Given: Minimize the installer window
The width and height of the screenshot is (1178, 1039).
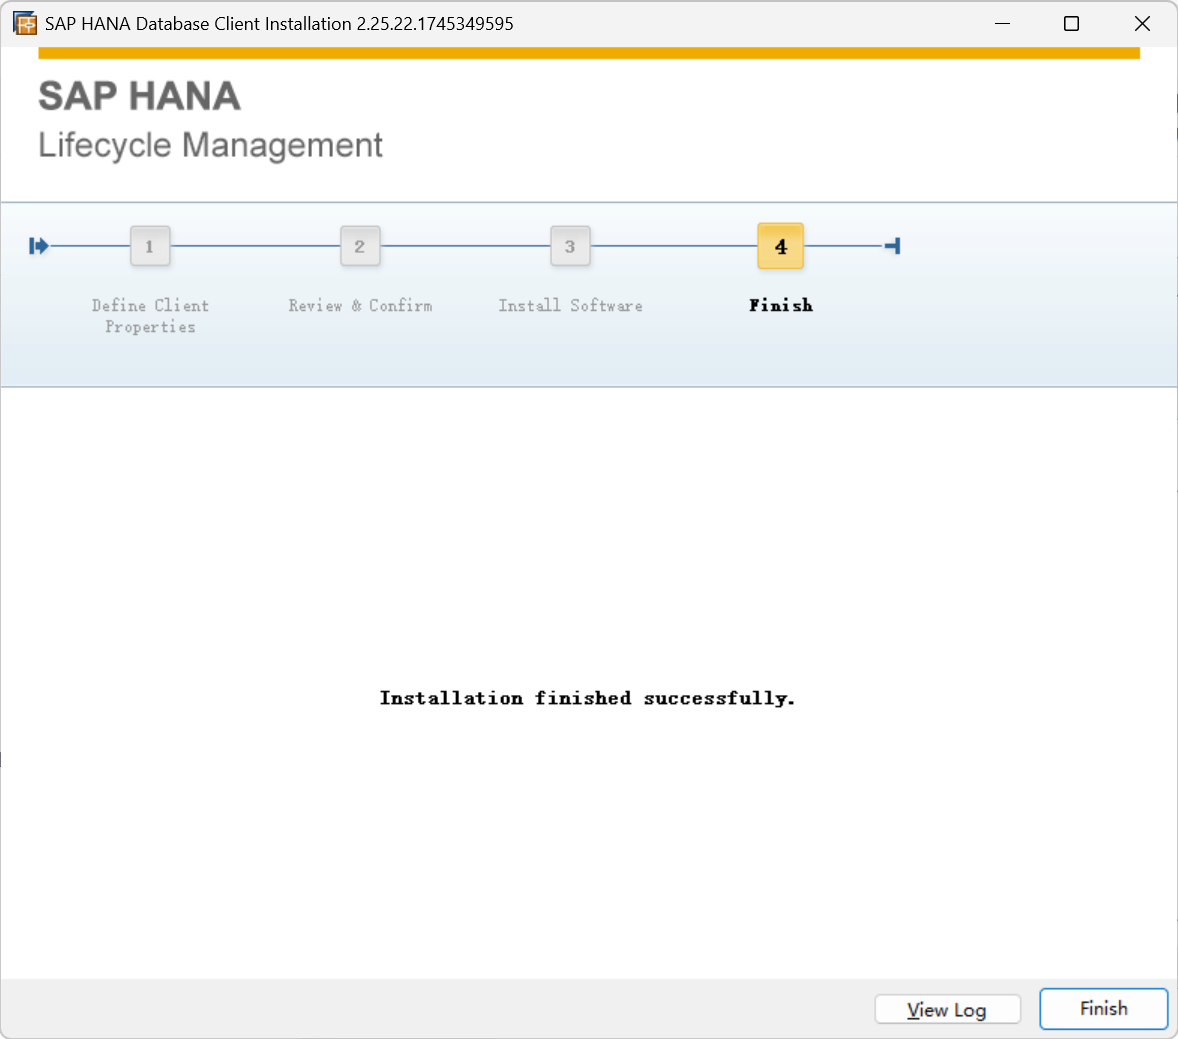Looking at the screenshot, I should tap(1002, 23).
